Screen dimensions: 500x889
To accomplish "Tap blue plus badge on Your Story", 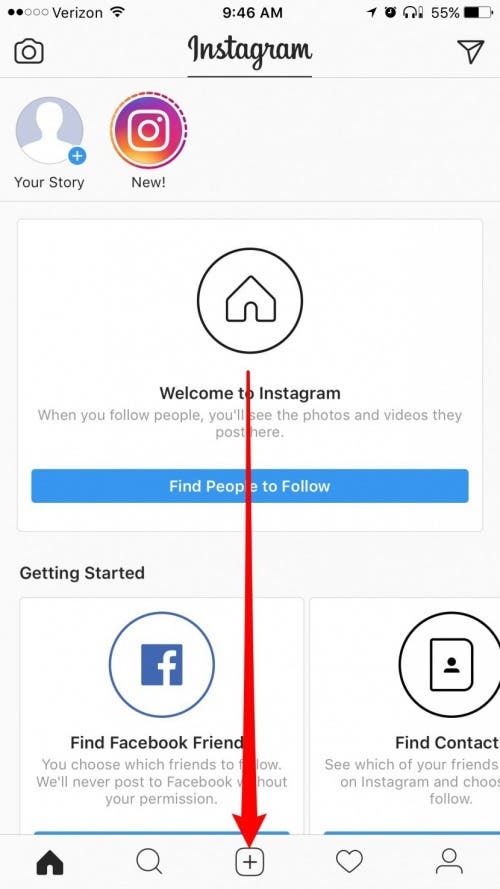I will (x=77, y=156).
